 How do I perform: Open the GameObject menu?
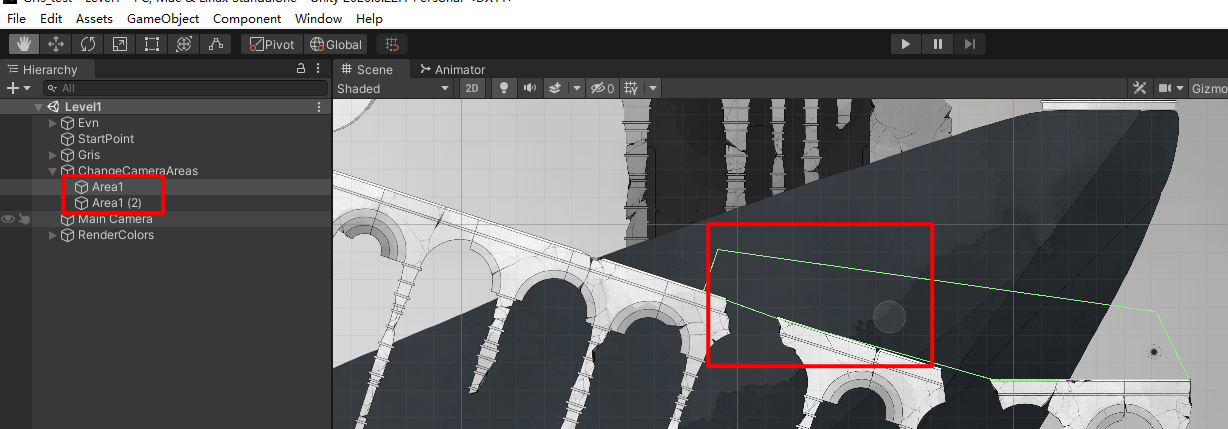coord(163,19)
